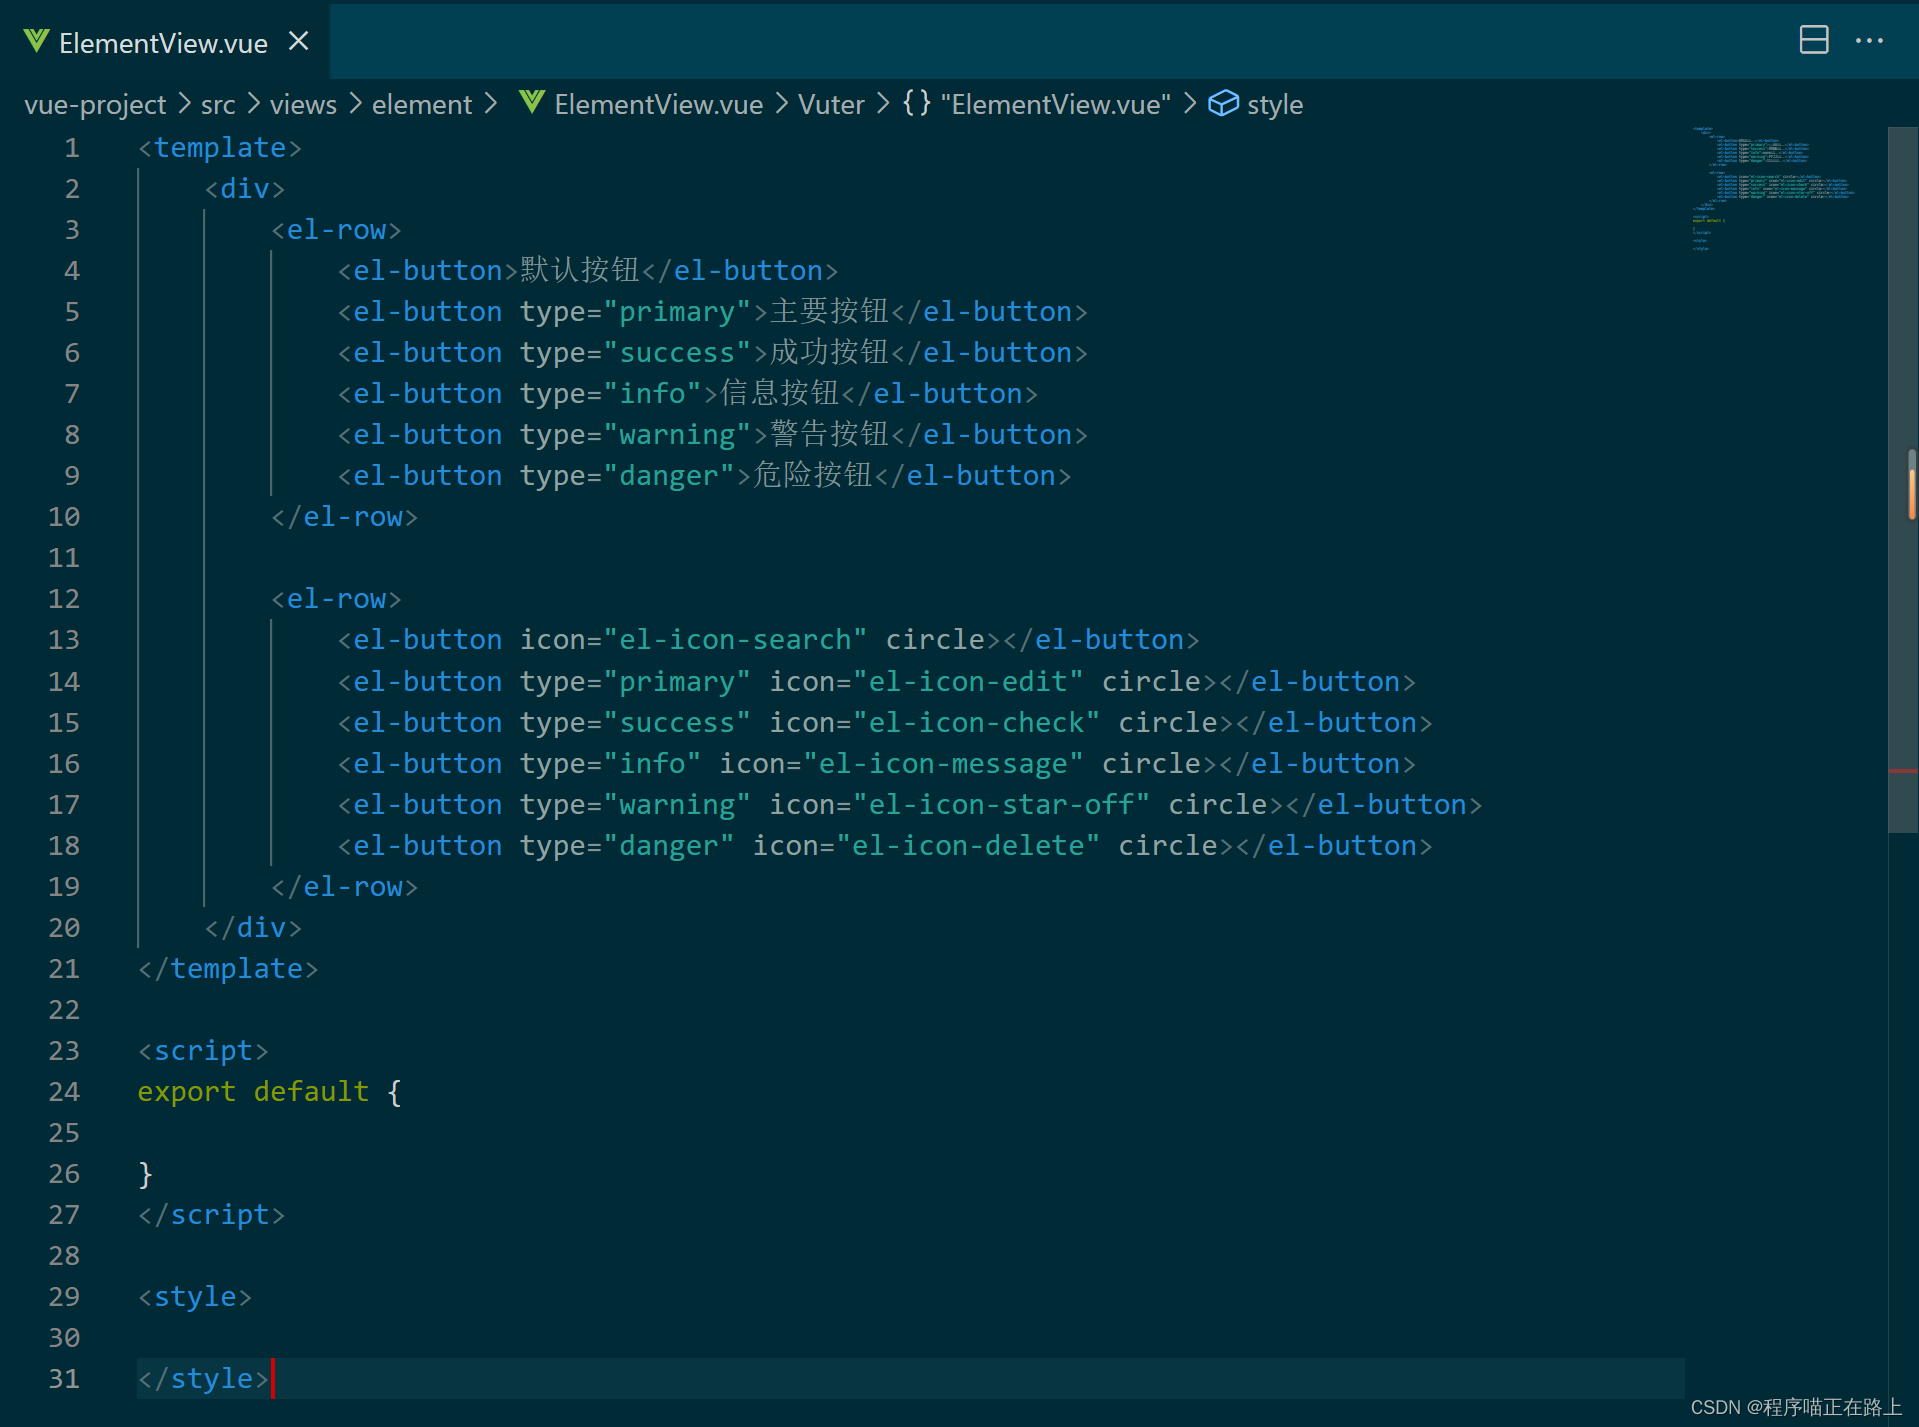Click the opening style tag on line 29
Image resolution: width=1919 pixels, height=1427 pixels.
[195, 1297]
